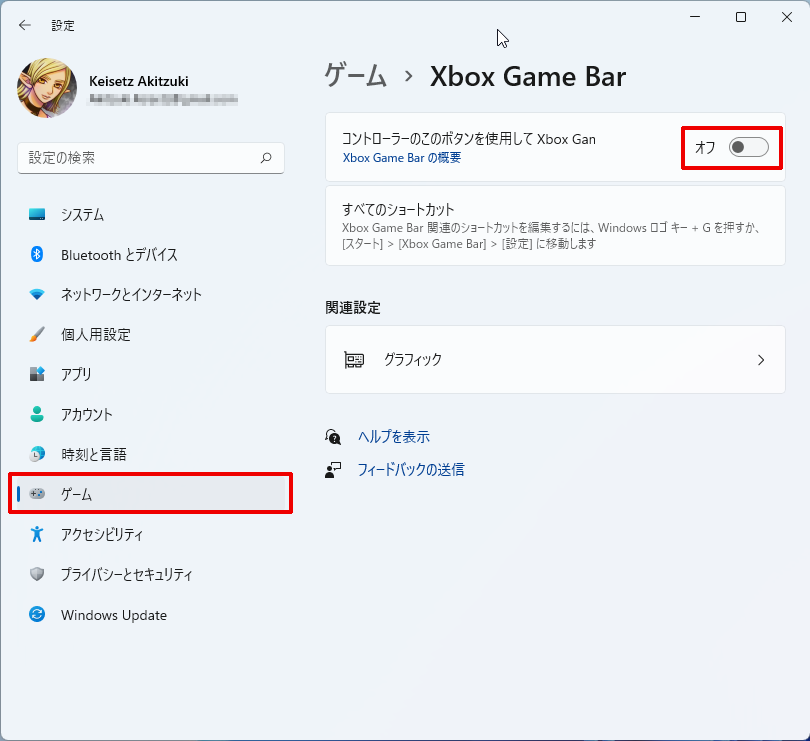Click the graphics card icon
This screenshot has width=810, height=741.
354,360
